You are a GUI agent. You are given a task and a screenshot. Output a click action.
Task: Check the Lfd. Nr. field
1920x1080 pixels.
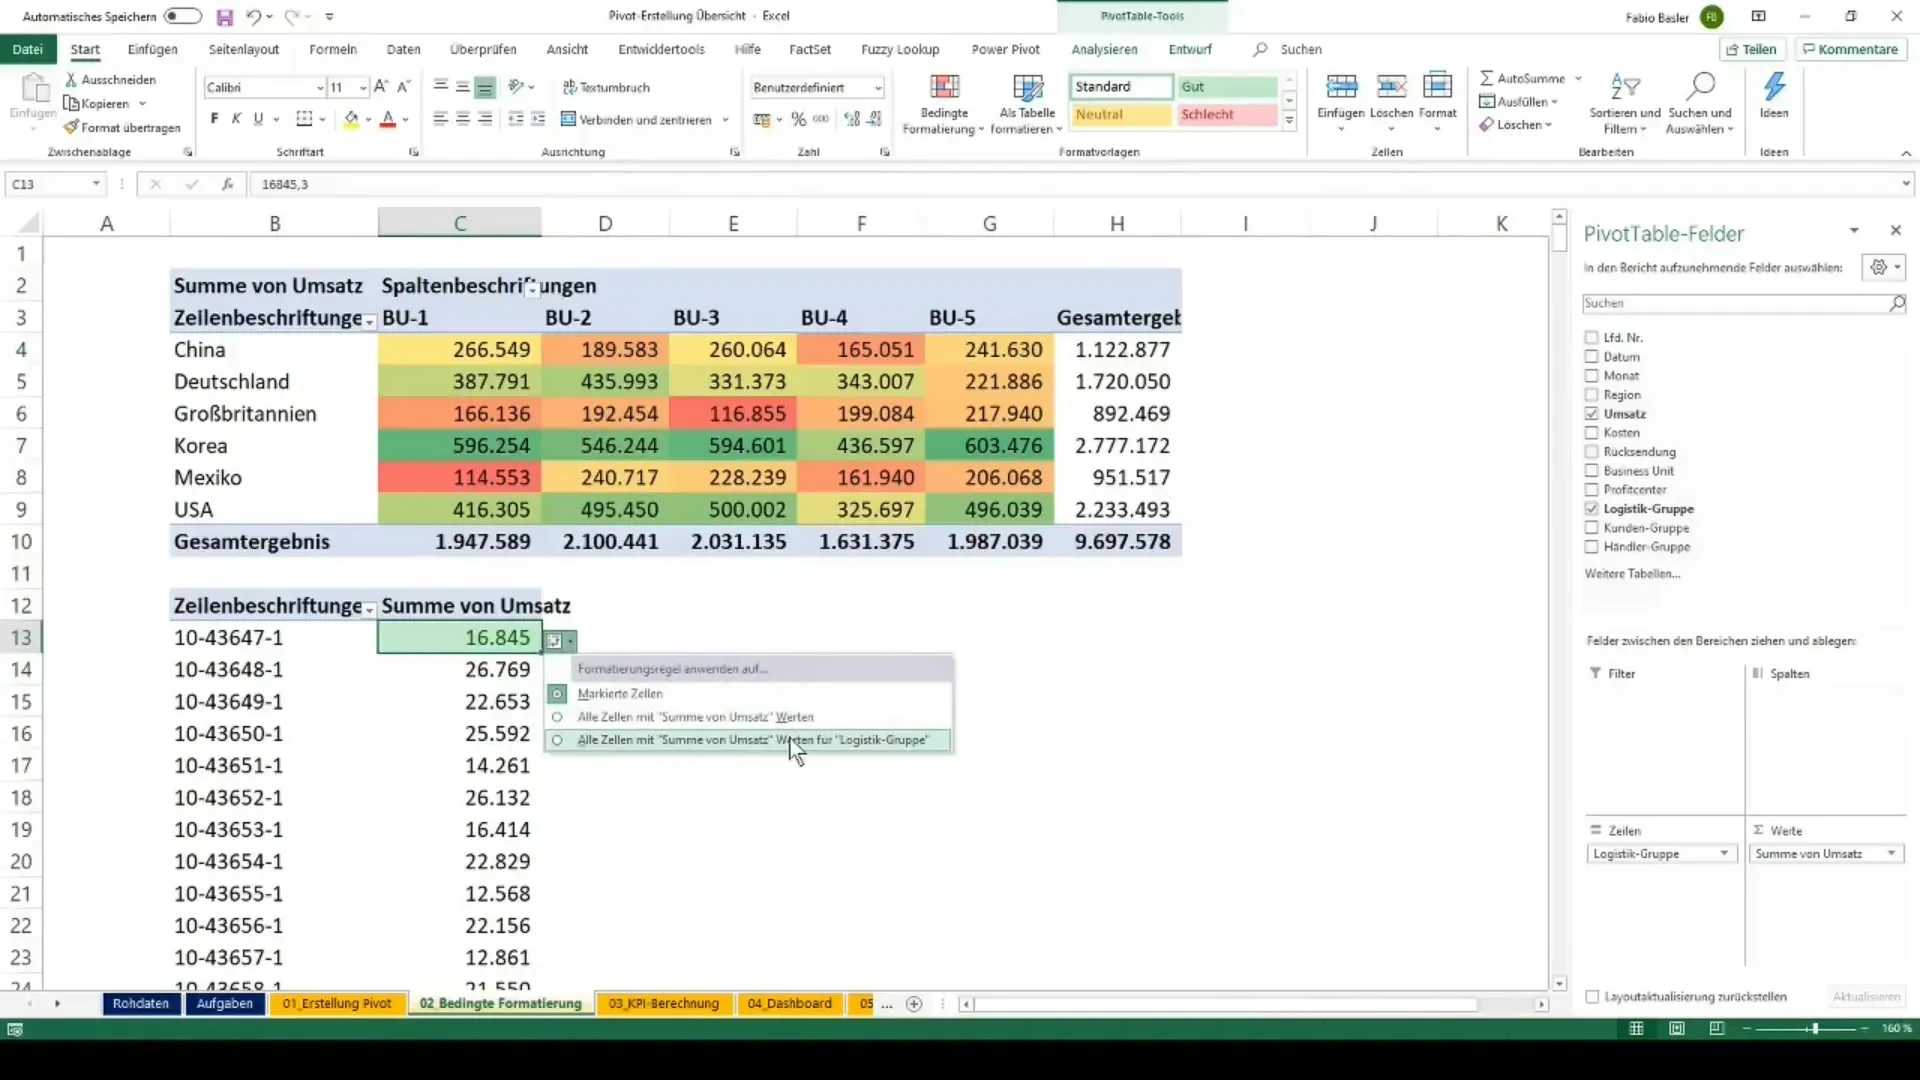[x=1591, y=337]
